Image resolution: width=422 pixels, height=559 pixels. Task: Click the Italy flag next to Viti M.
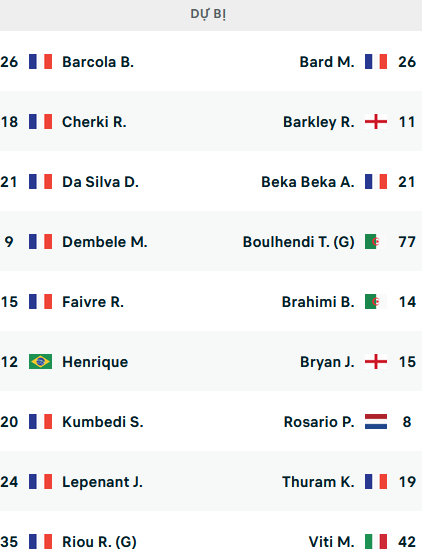coord(376,542)
